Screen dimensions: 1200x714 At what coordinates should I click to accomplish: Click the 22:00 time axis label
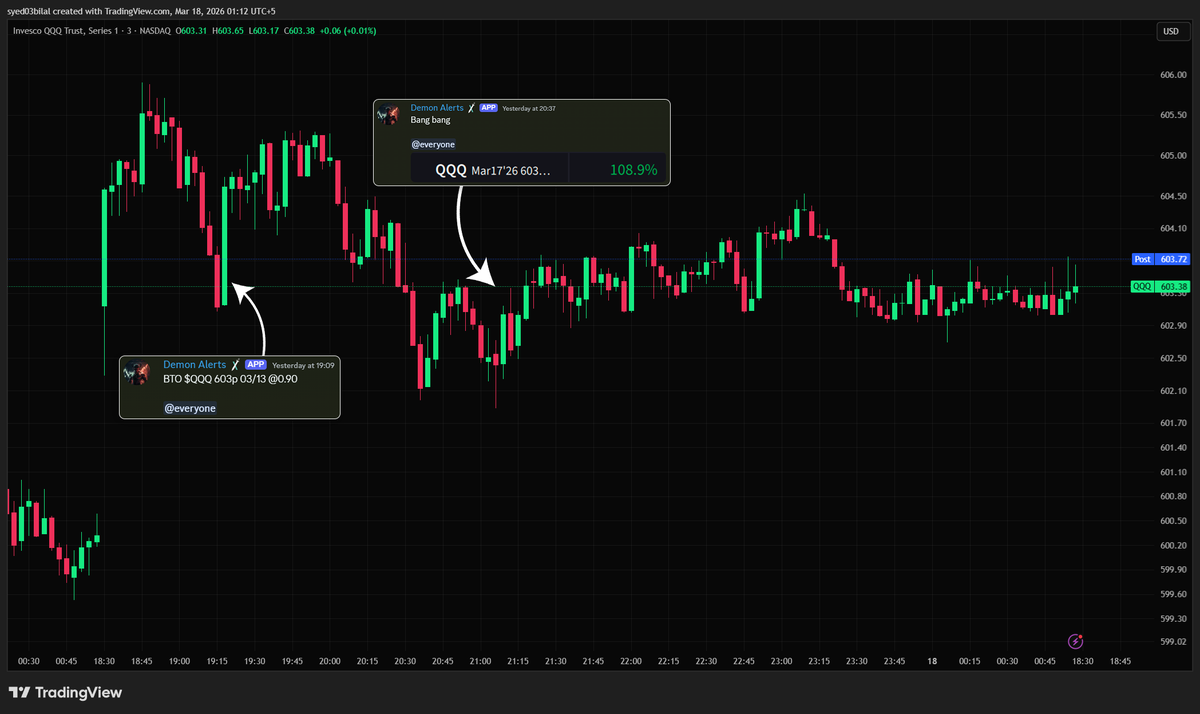tap(631, 661)
